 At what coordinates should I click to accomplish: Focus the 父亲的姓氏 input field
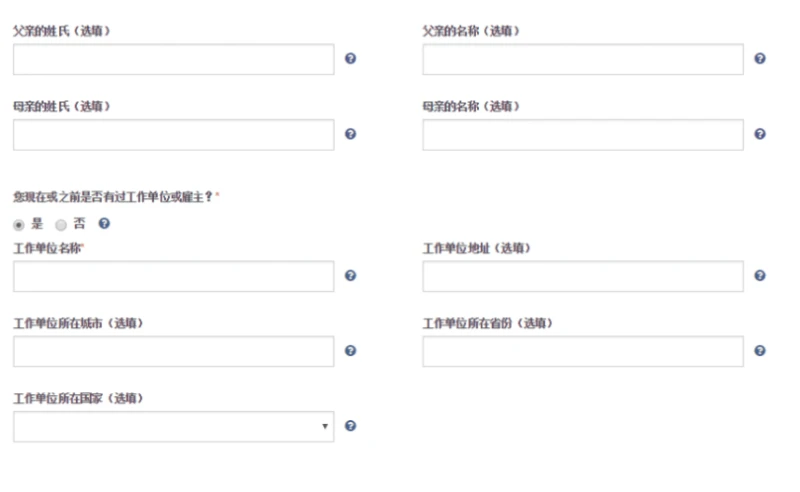point(174,59)
